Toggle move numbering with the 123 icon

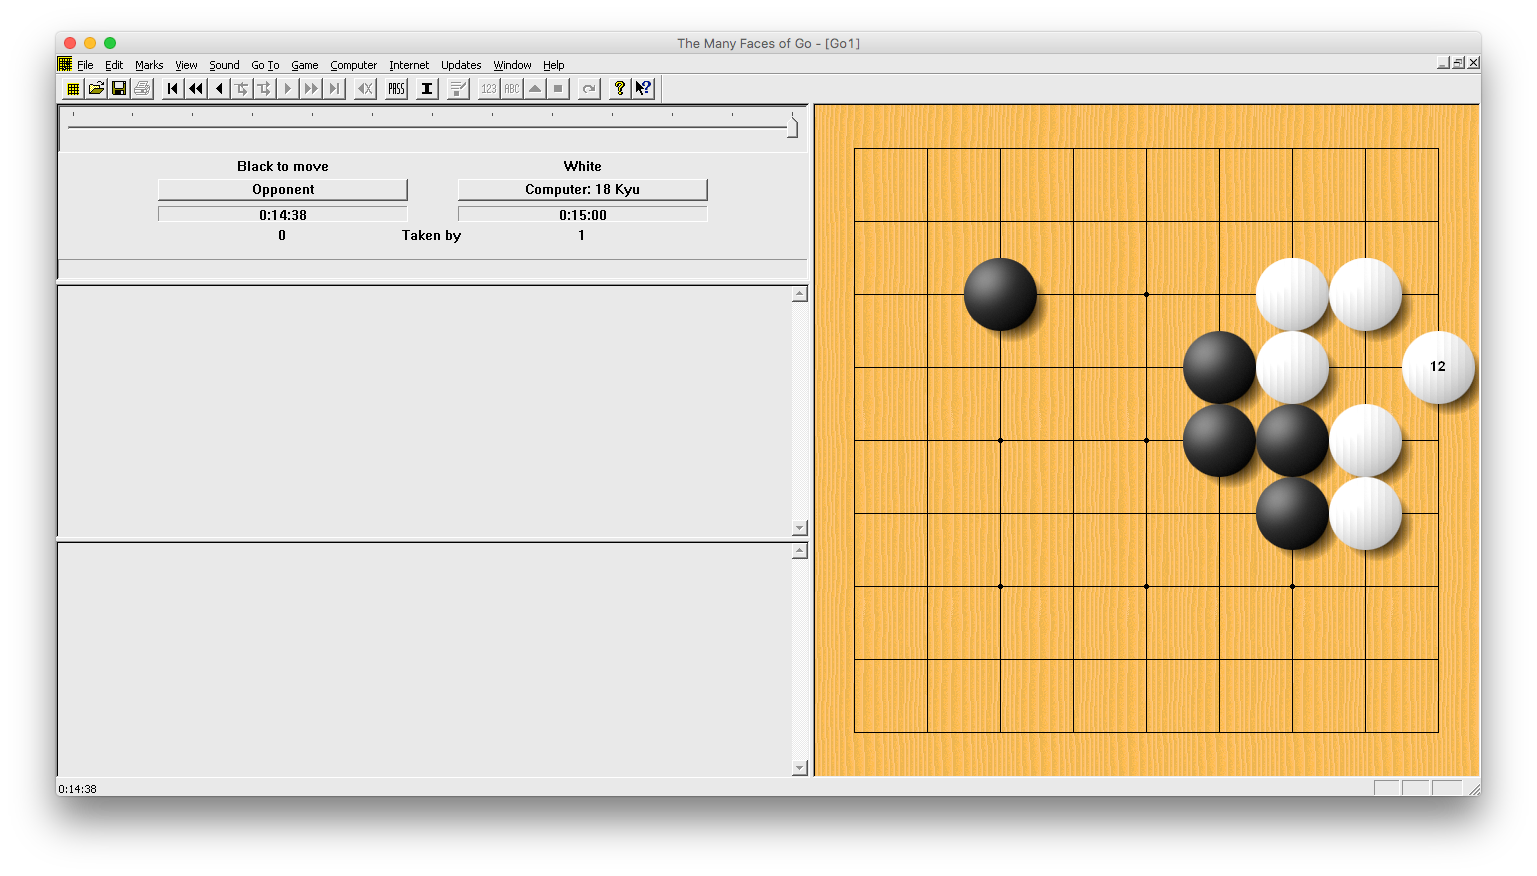point(488,88)
